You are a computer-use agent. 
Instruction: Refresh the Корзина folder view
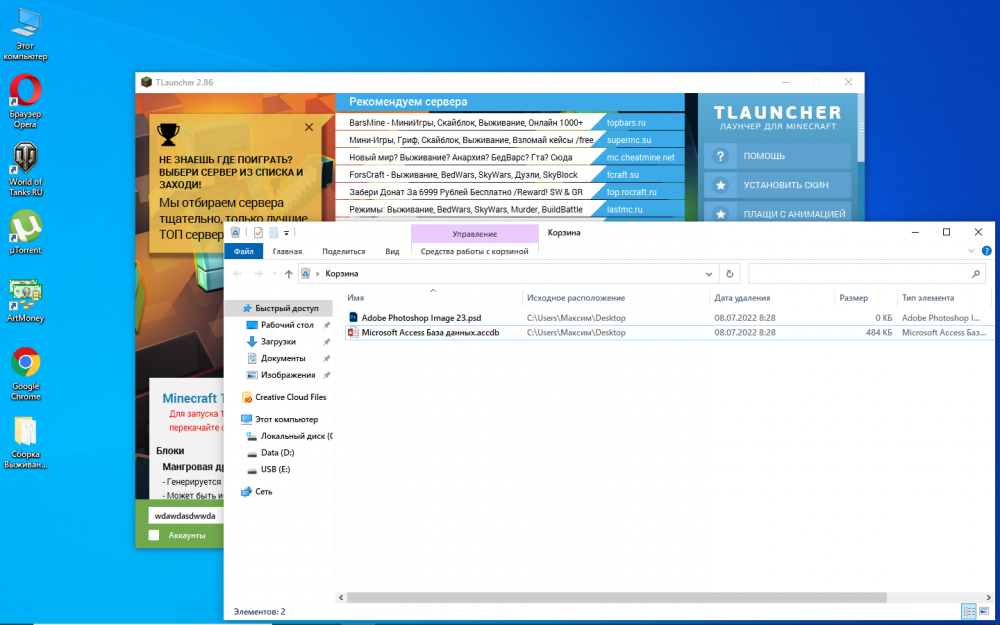730,274
